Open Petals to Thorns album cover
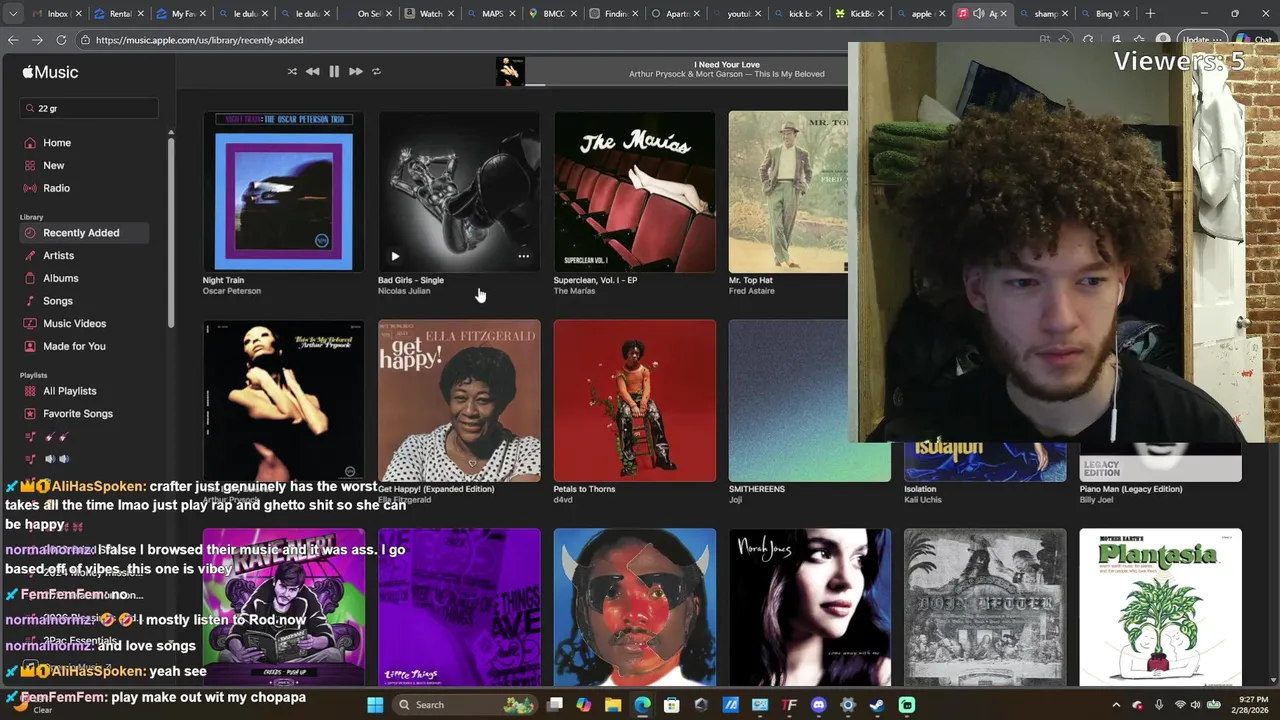 (635, 401)
